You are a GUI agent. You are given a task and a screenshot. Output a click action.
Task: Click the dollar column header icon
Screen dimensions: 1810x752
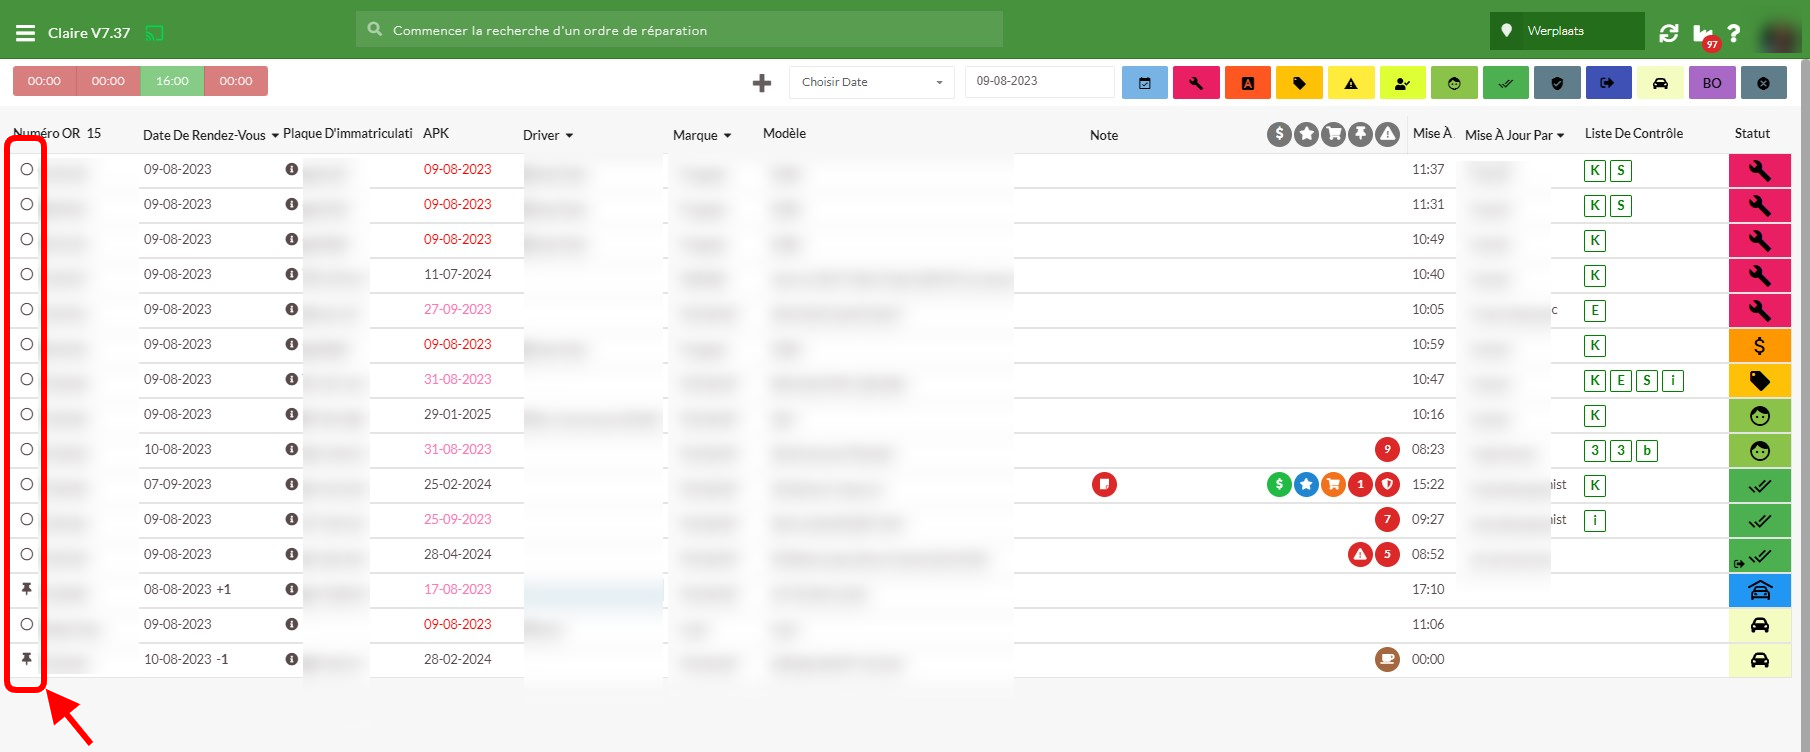click(x=1279, y=134)
